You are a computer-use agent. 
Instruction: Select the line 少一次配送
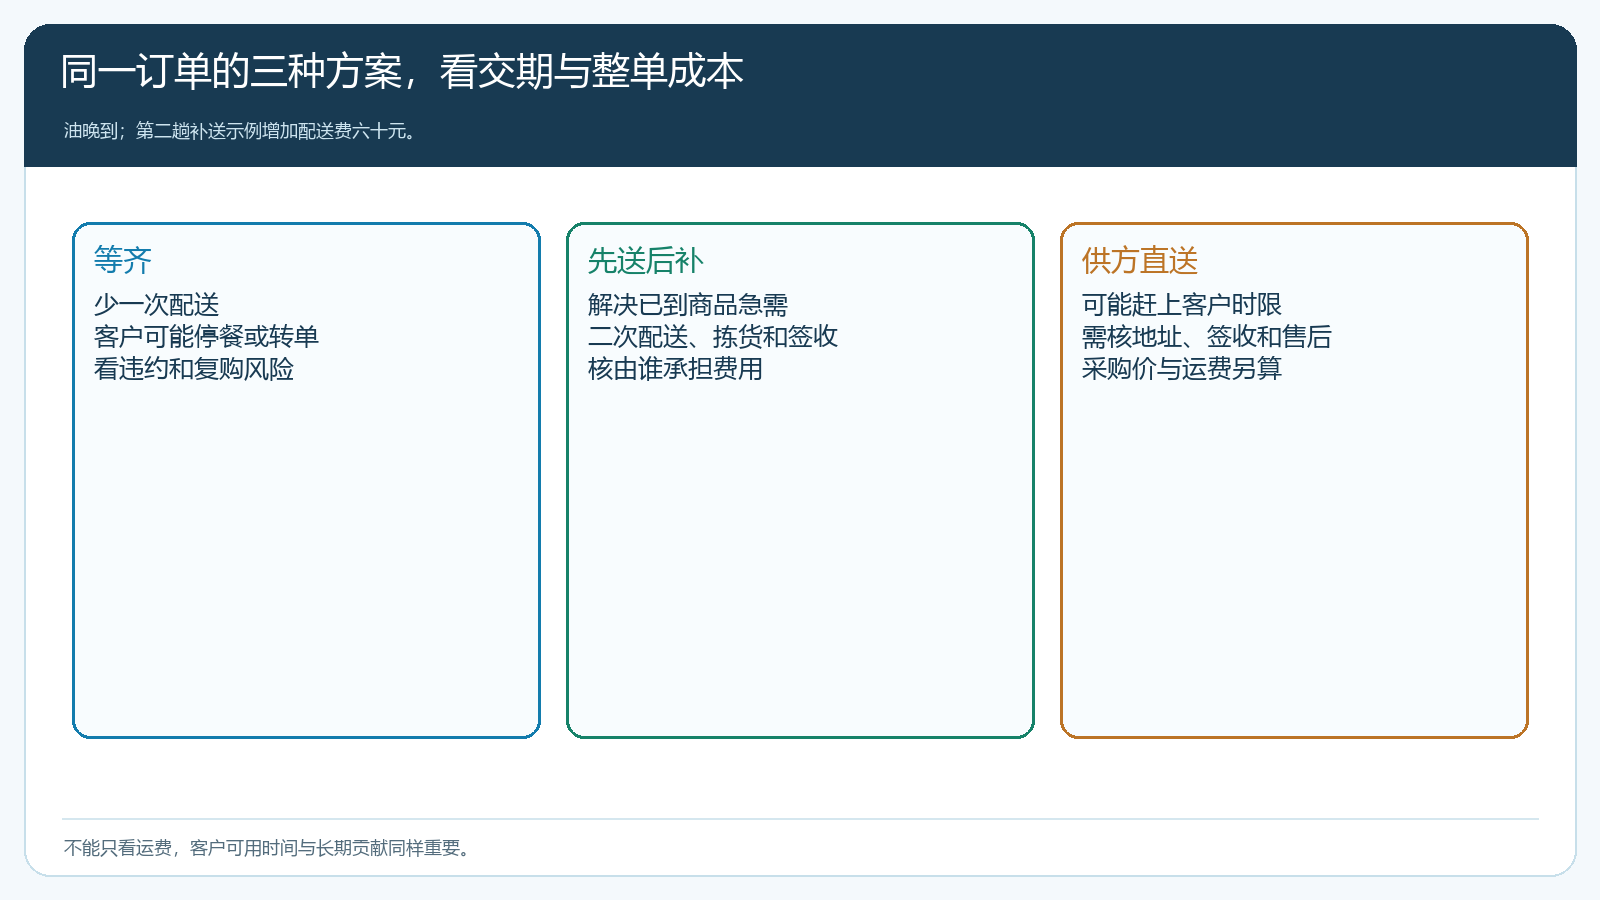coord(156,304)
